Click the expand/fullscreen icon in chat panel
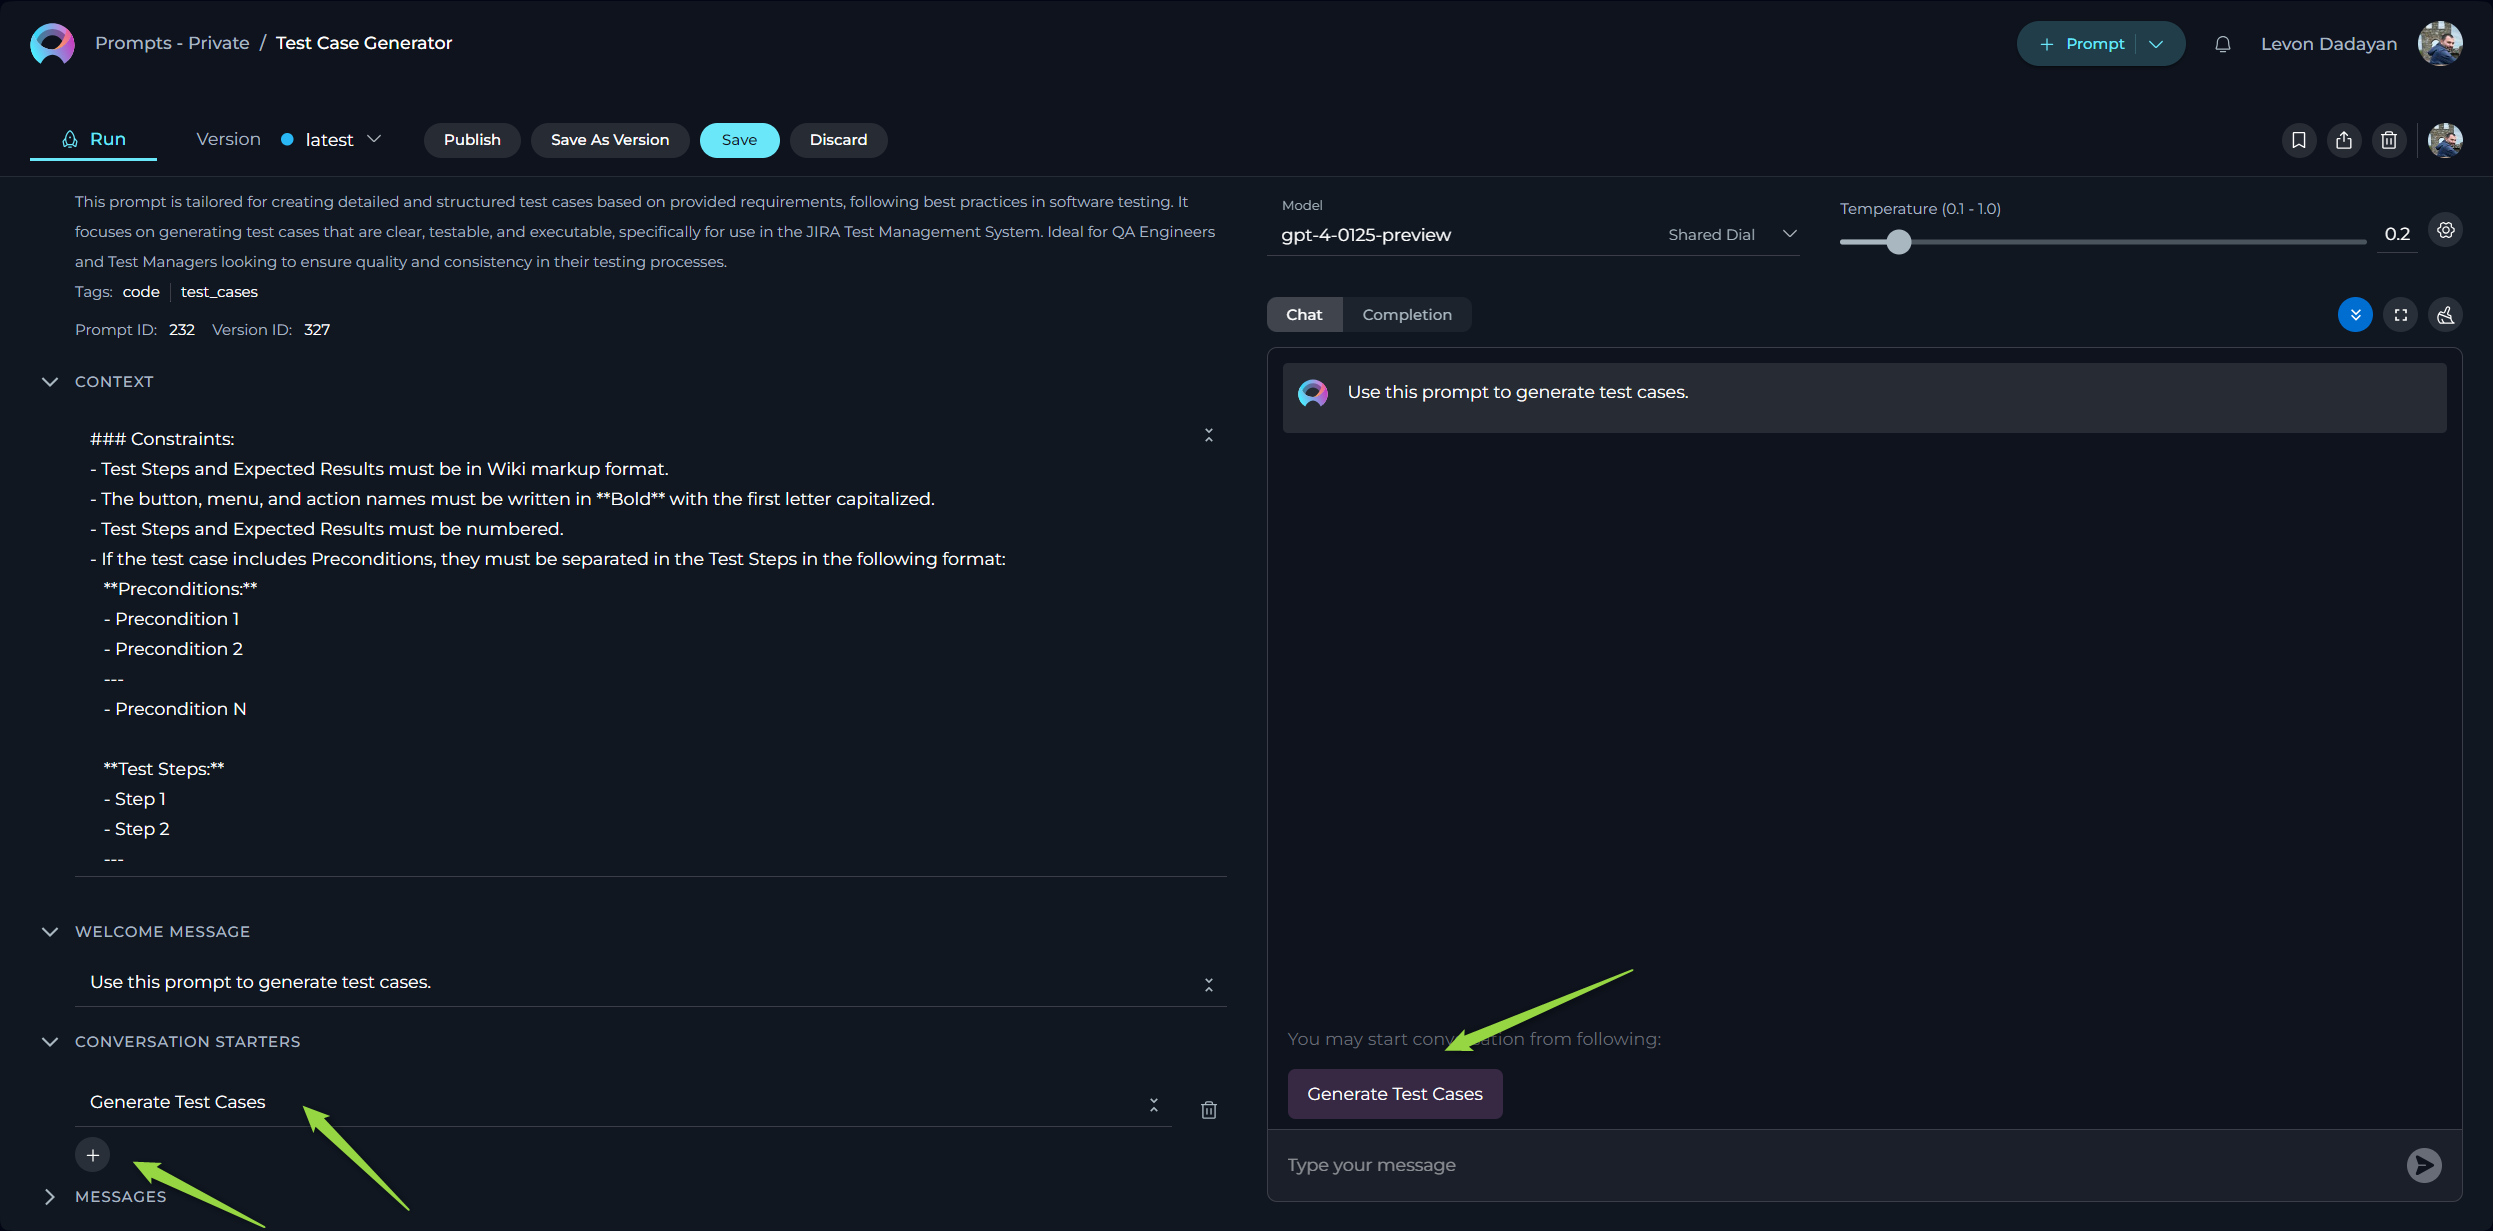The image size is (2493, 1231). click(x=2402, y=313)
